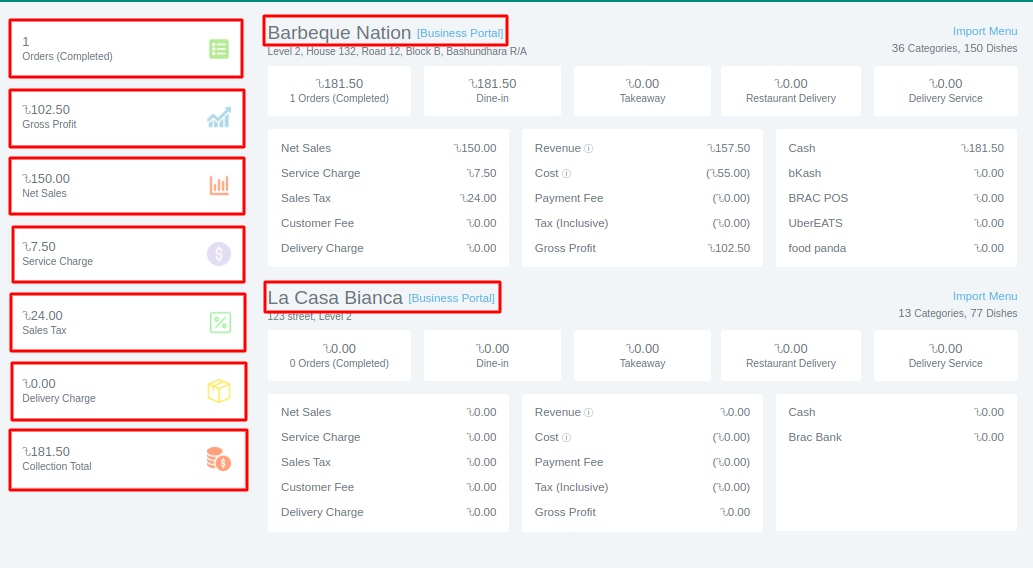The height and width of the screenshot is (568, 1033).
Task: Click La Casa Bianca Customer Fee row
Action: click(x=389, y=488)
